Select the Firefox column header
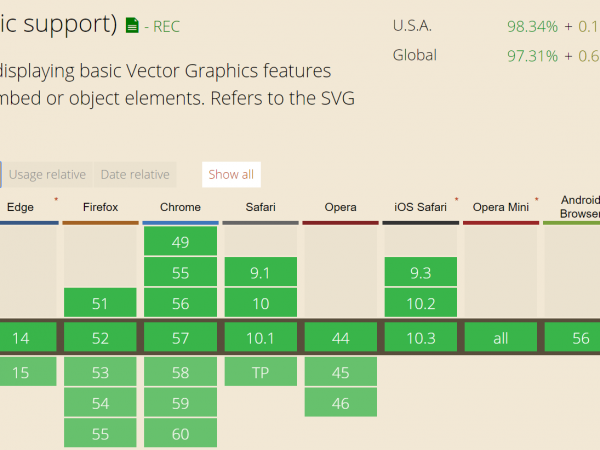Image resolution: width=600 pixels, height=450 pixels. click(x=100, y=207)
